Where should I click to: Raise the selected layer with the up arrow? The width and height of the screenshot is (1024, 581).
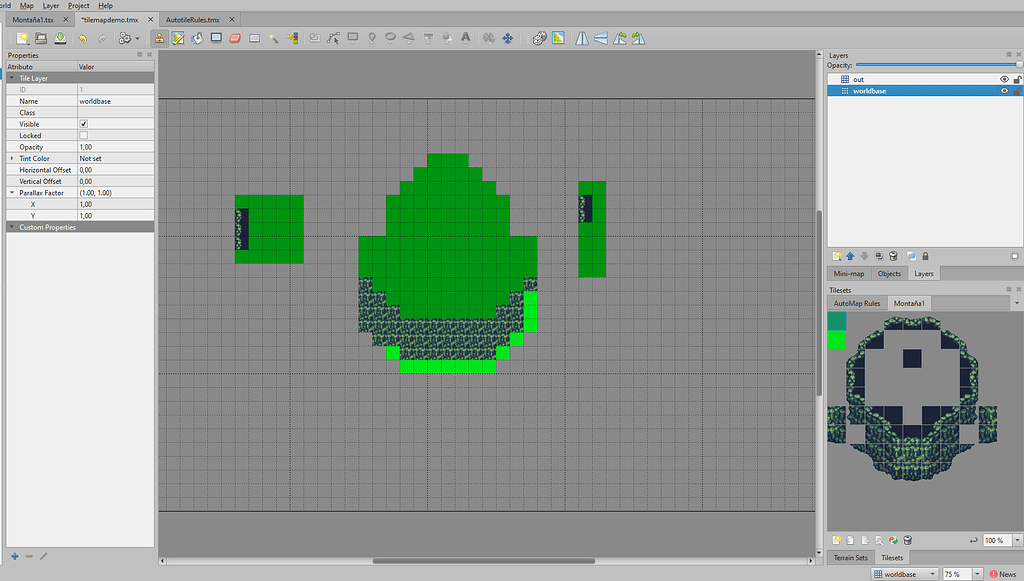click(x=850, y=255)
